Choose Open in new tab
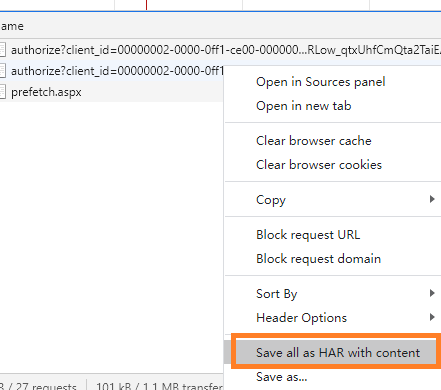Image resolution: width=441 pixels, height=390 pixels. [303, 106]
